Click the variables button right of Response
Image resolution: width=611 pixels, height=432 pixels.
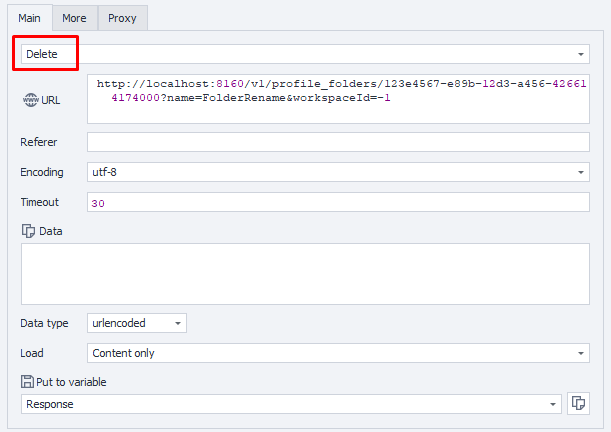[578, 403]
